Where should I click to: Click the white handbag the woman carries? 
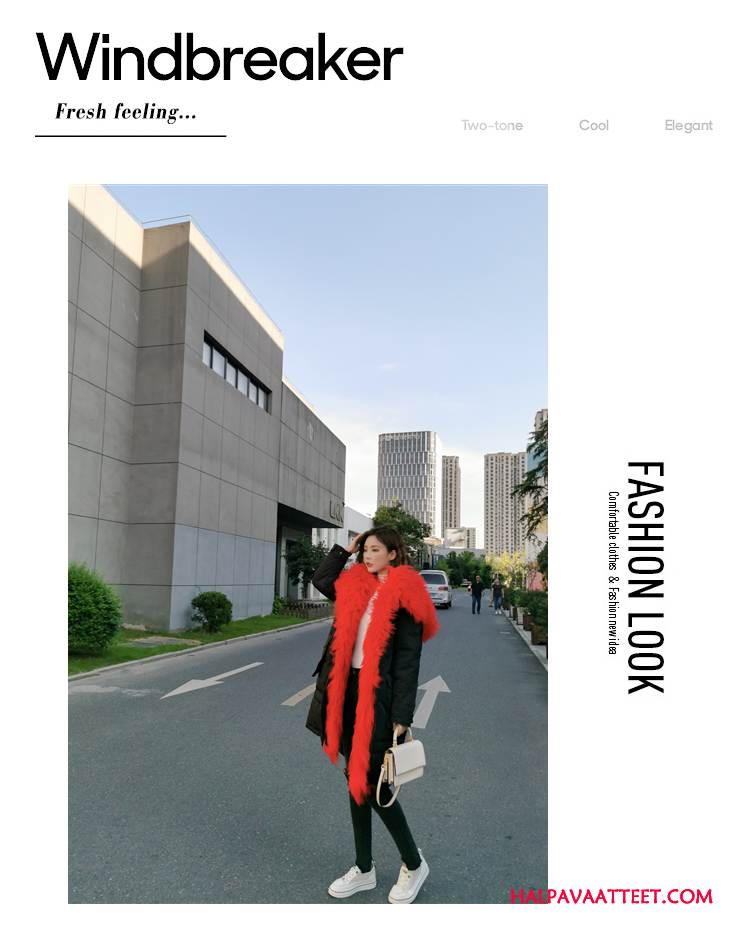403,762
